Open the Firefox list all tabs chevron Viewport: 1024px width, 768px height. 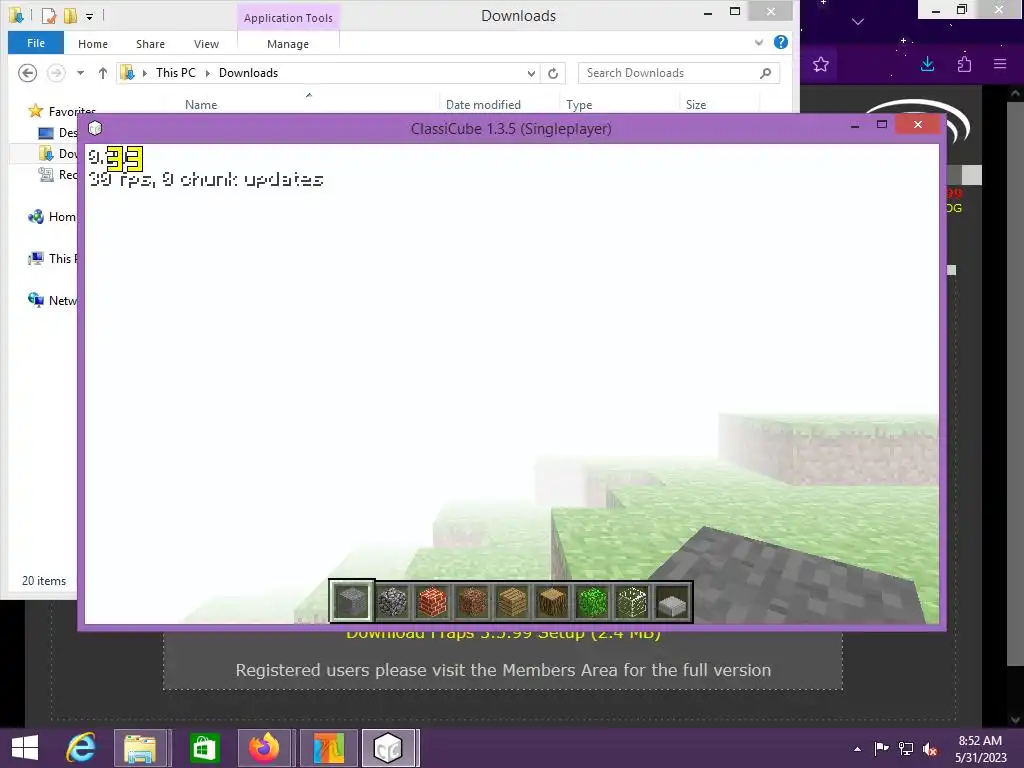[x=858, y=22]
